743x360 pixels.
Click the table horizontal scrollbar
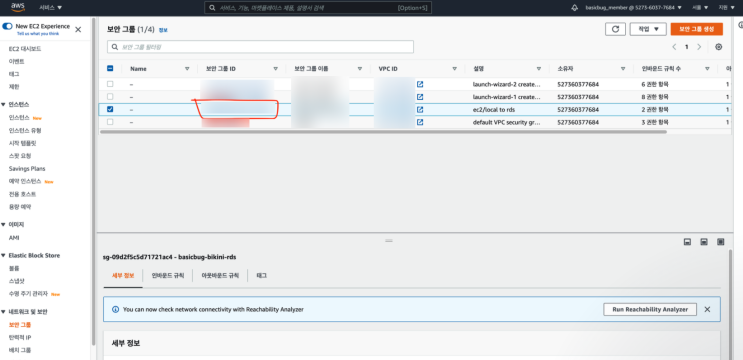click(383, 132)
